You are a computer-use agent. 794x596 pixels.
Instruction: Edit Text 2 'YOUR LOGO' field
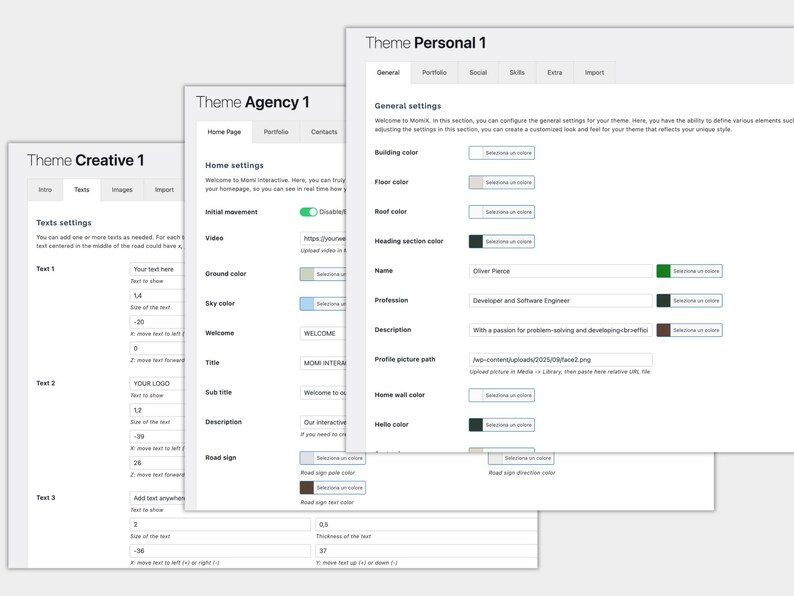click(157, 383)
